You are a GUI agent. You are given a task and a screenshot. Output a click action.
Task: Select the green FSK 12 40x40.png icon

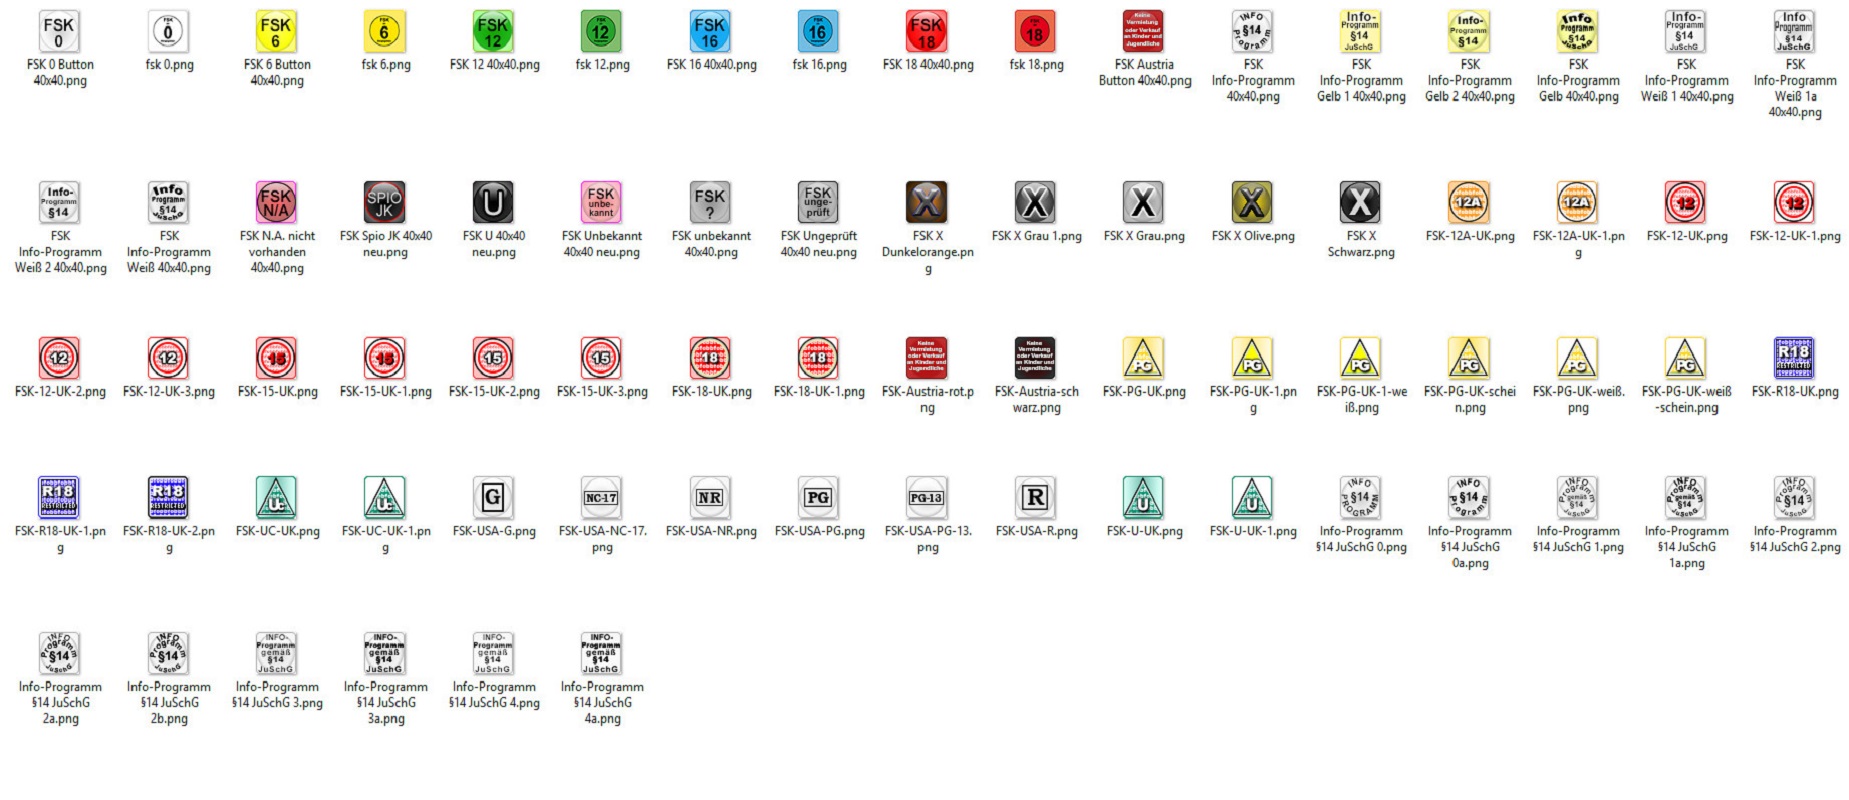point(494,32)
